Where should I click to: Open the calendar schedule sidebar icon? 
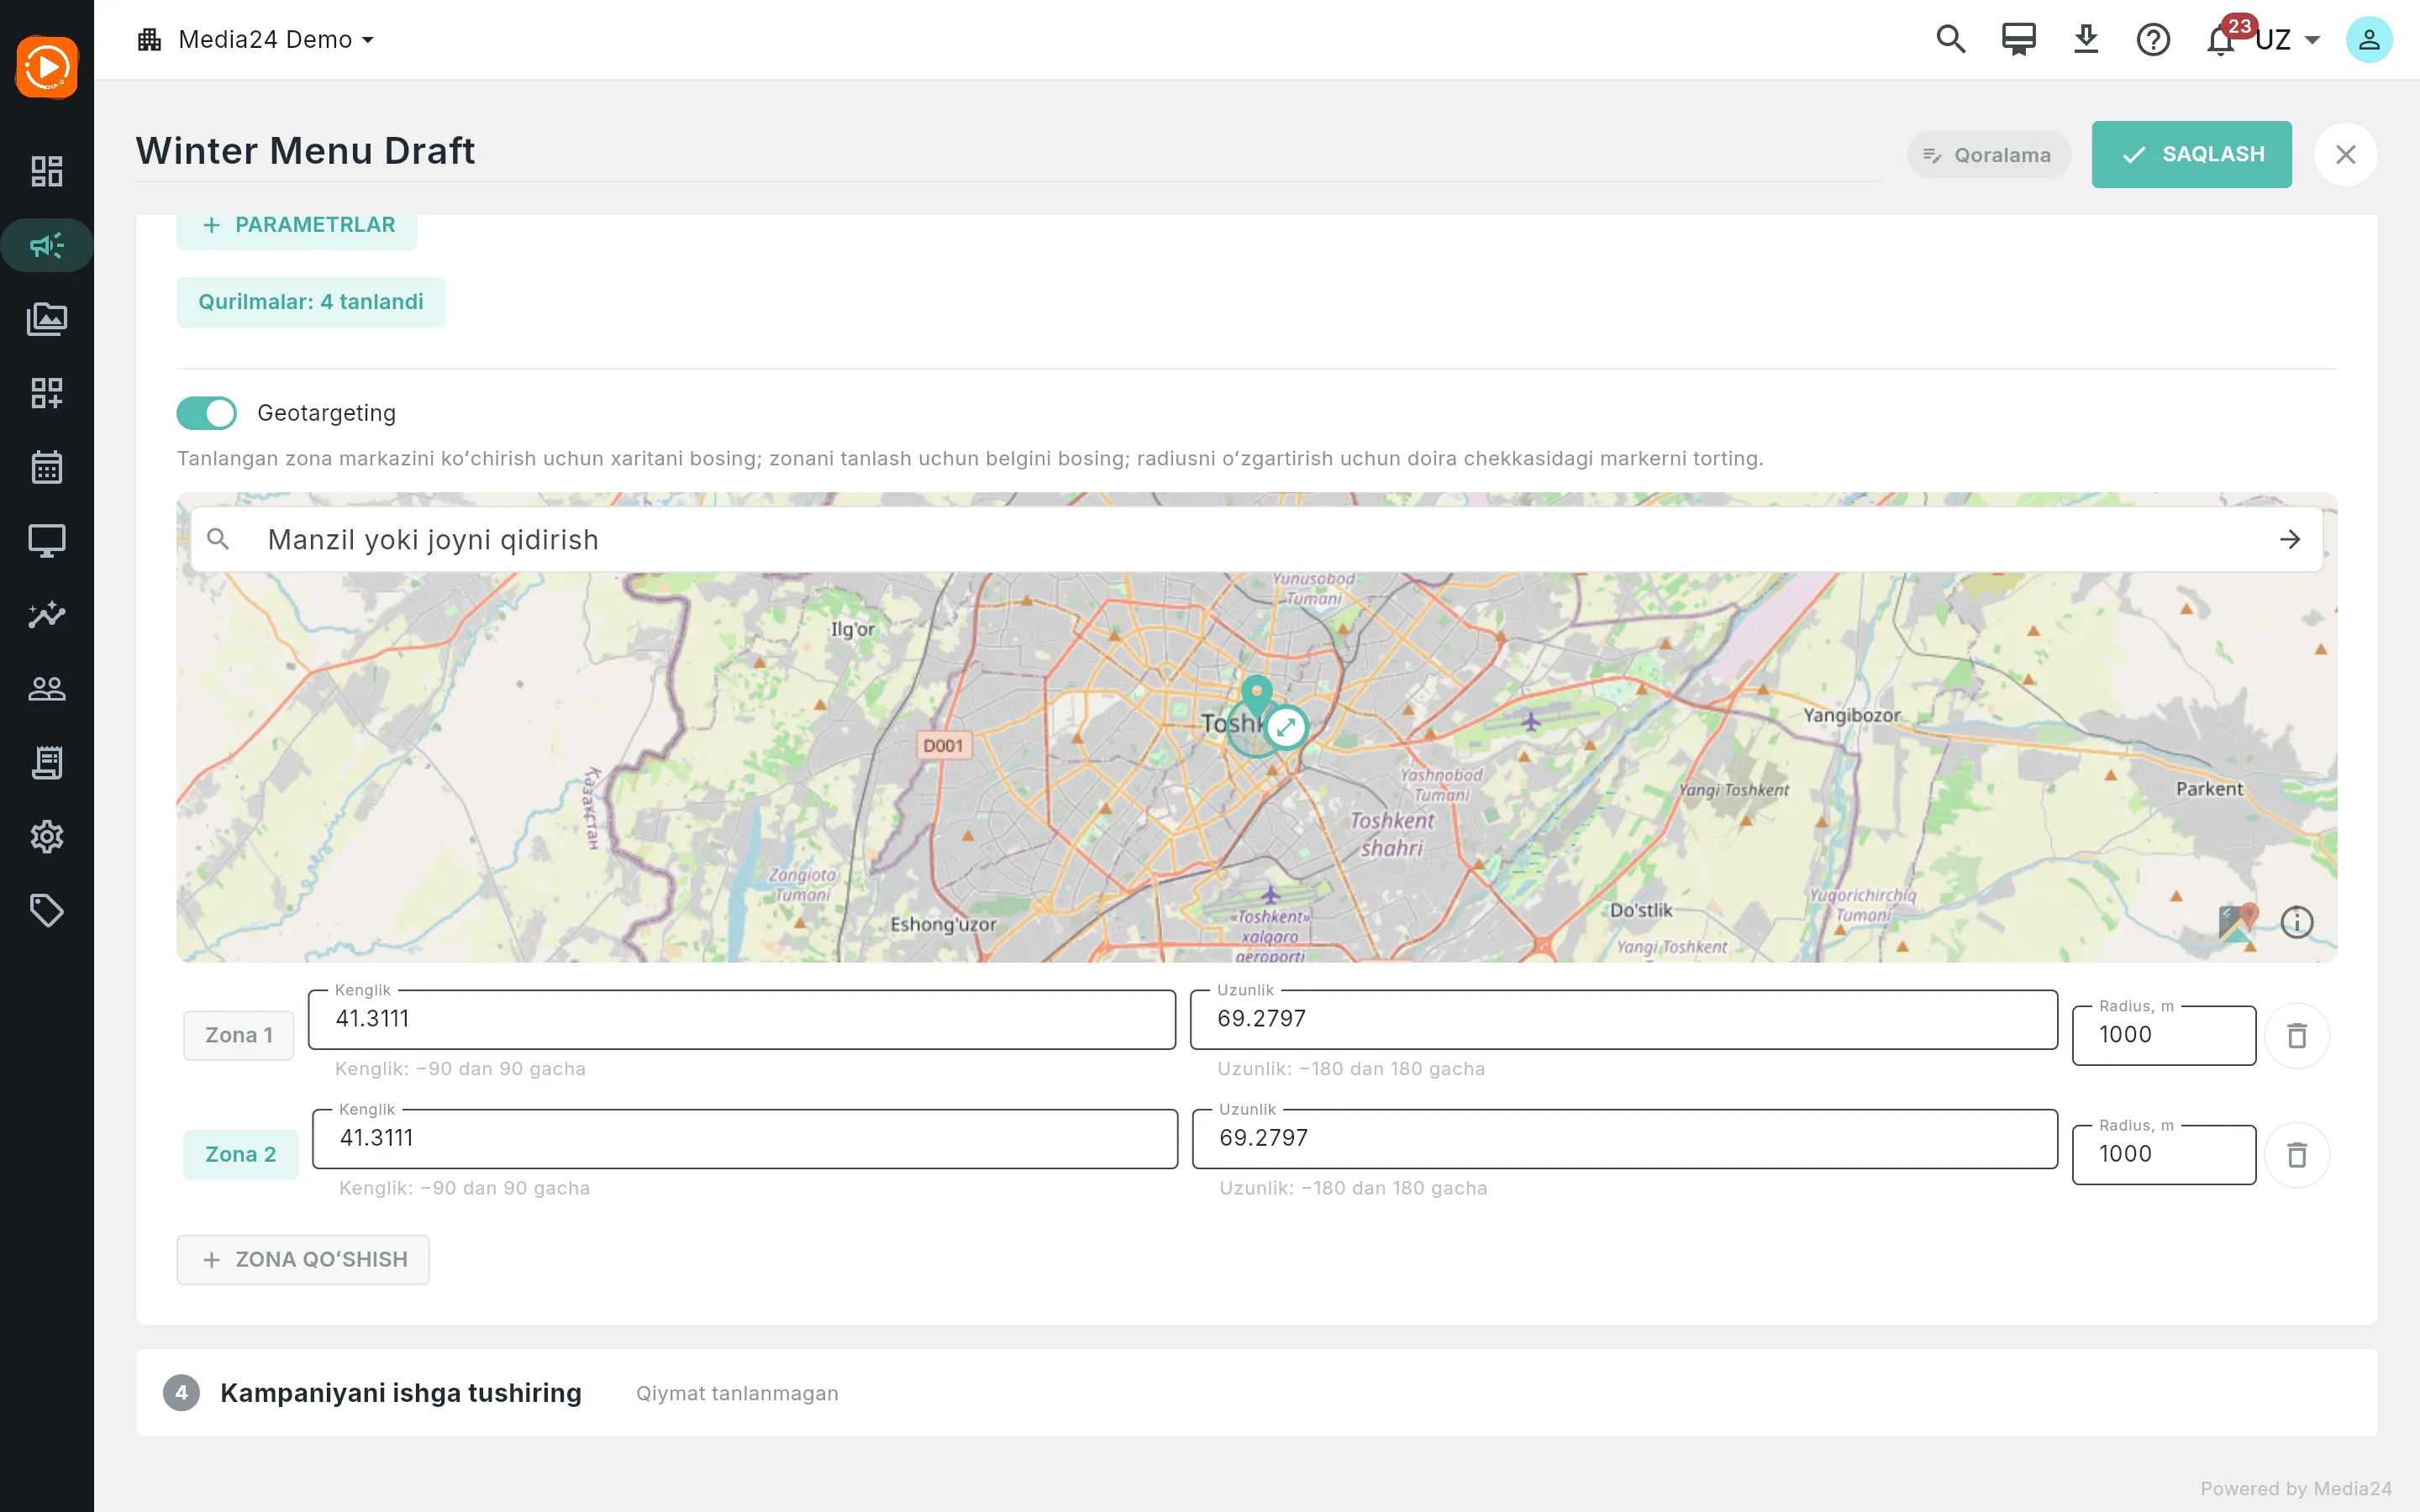pos(47,467)
